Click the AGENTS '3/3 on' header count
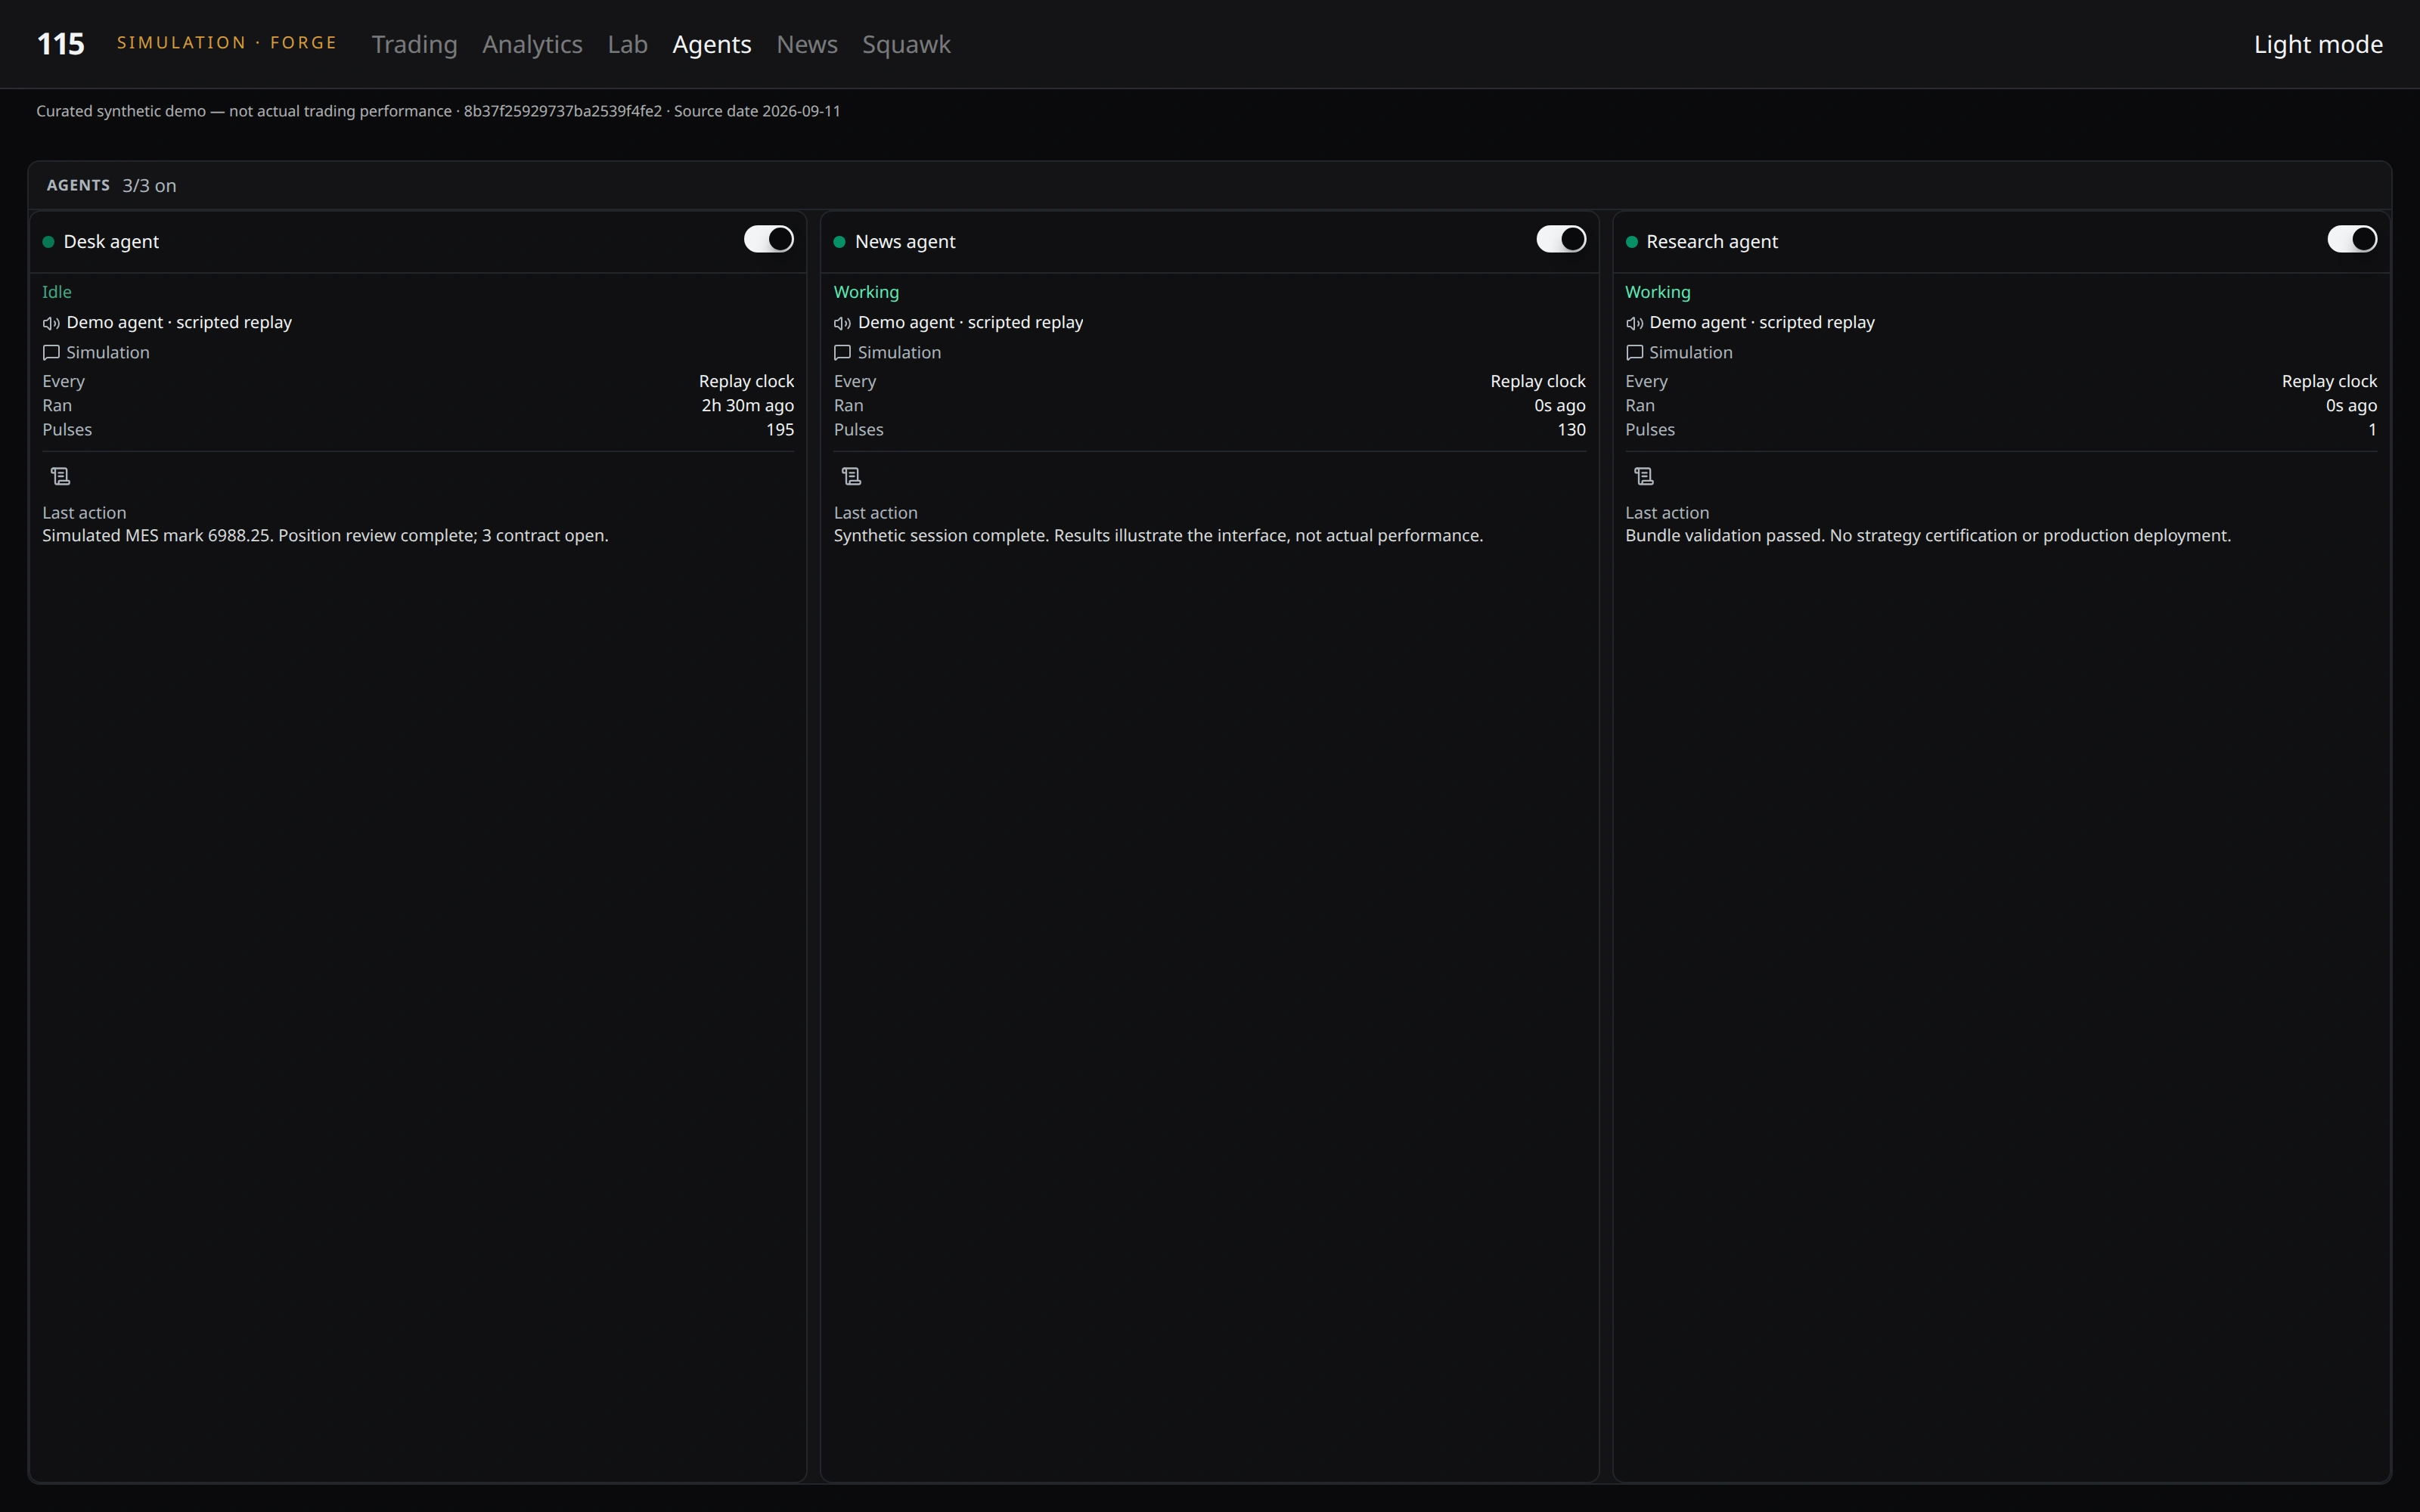Viewport: 2420px width, 1512px height. coord(149,186)
